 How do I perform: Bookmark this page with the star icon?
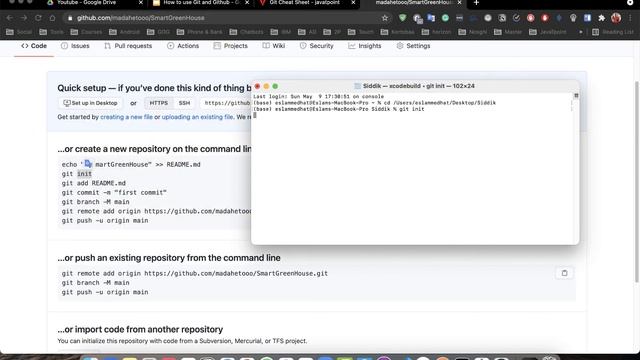384,18
